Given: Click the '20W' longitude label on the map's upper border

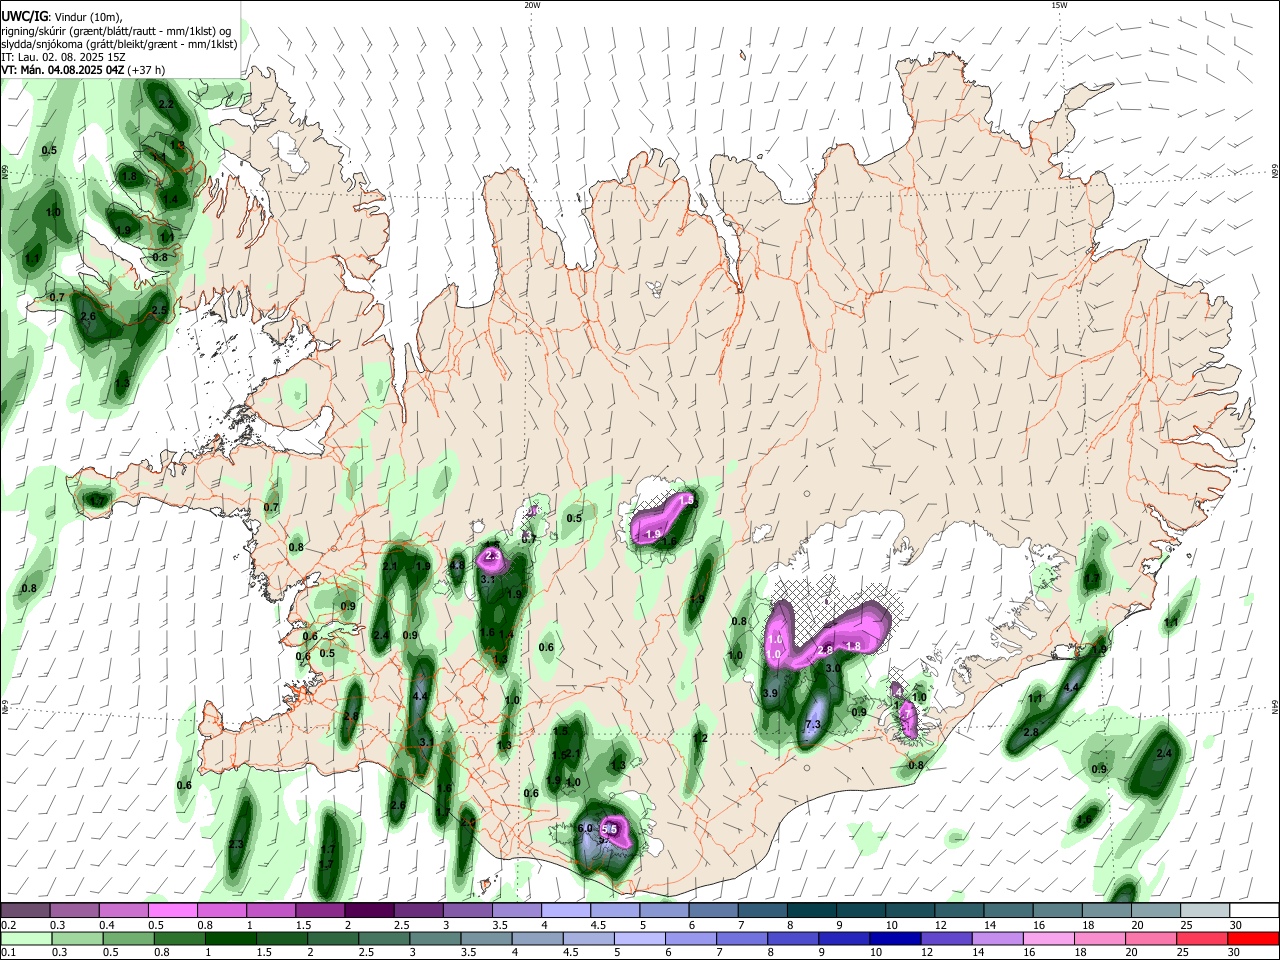Looking at the screenshot, I should [x=532, y=5].
